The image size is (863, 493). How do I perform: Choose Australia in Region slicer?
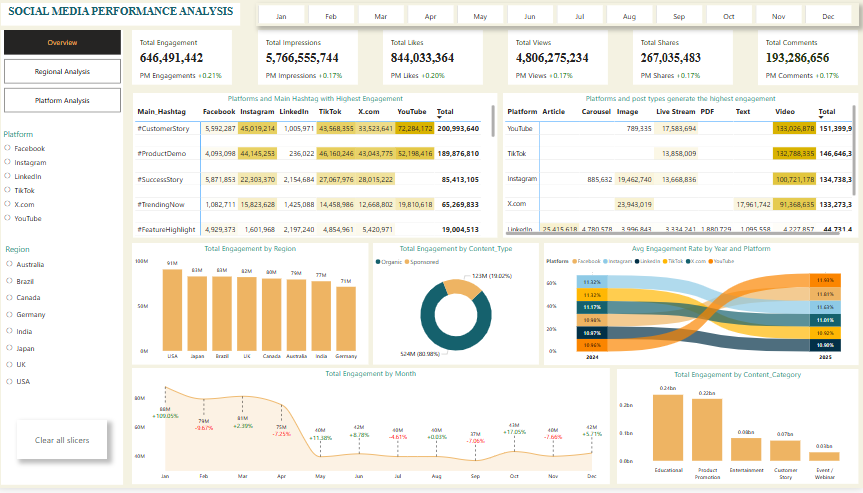(9, 264)
